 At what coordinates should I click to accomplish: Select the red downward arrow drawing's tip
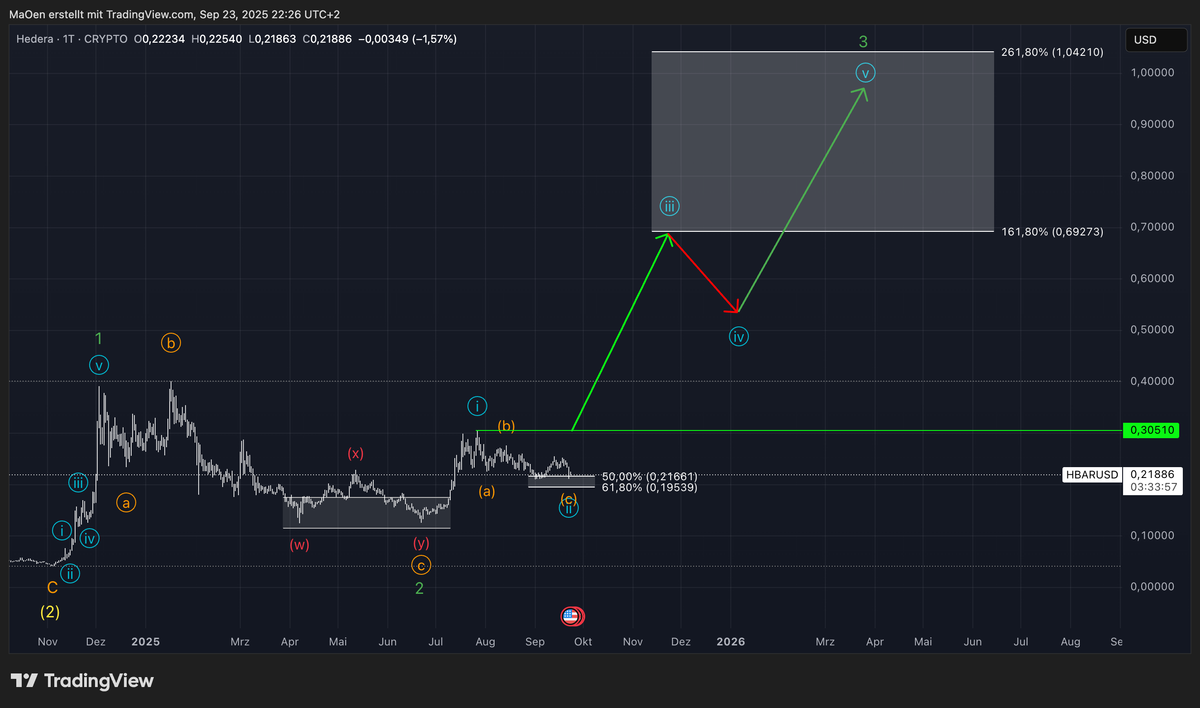(737, 311)
